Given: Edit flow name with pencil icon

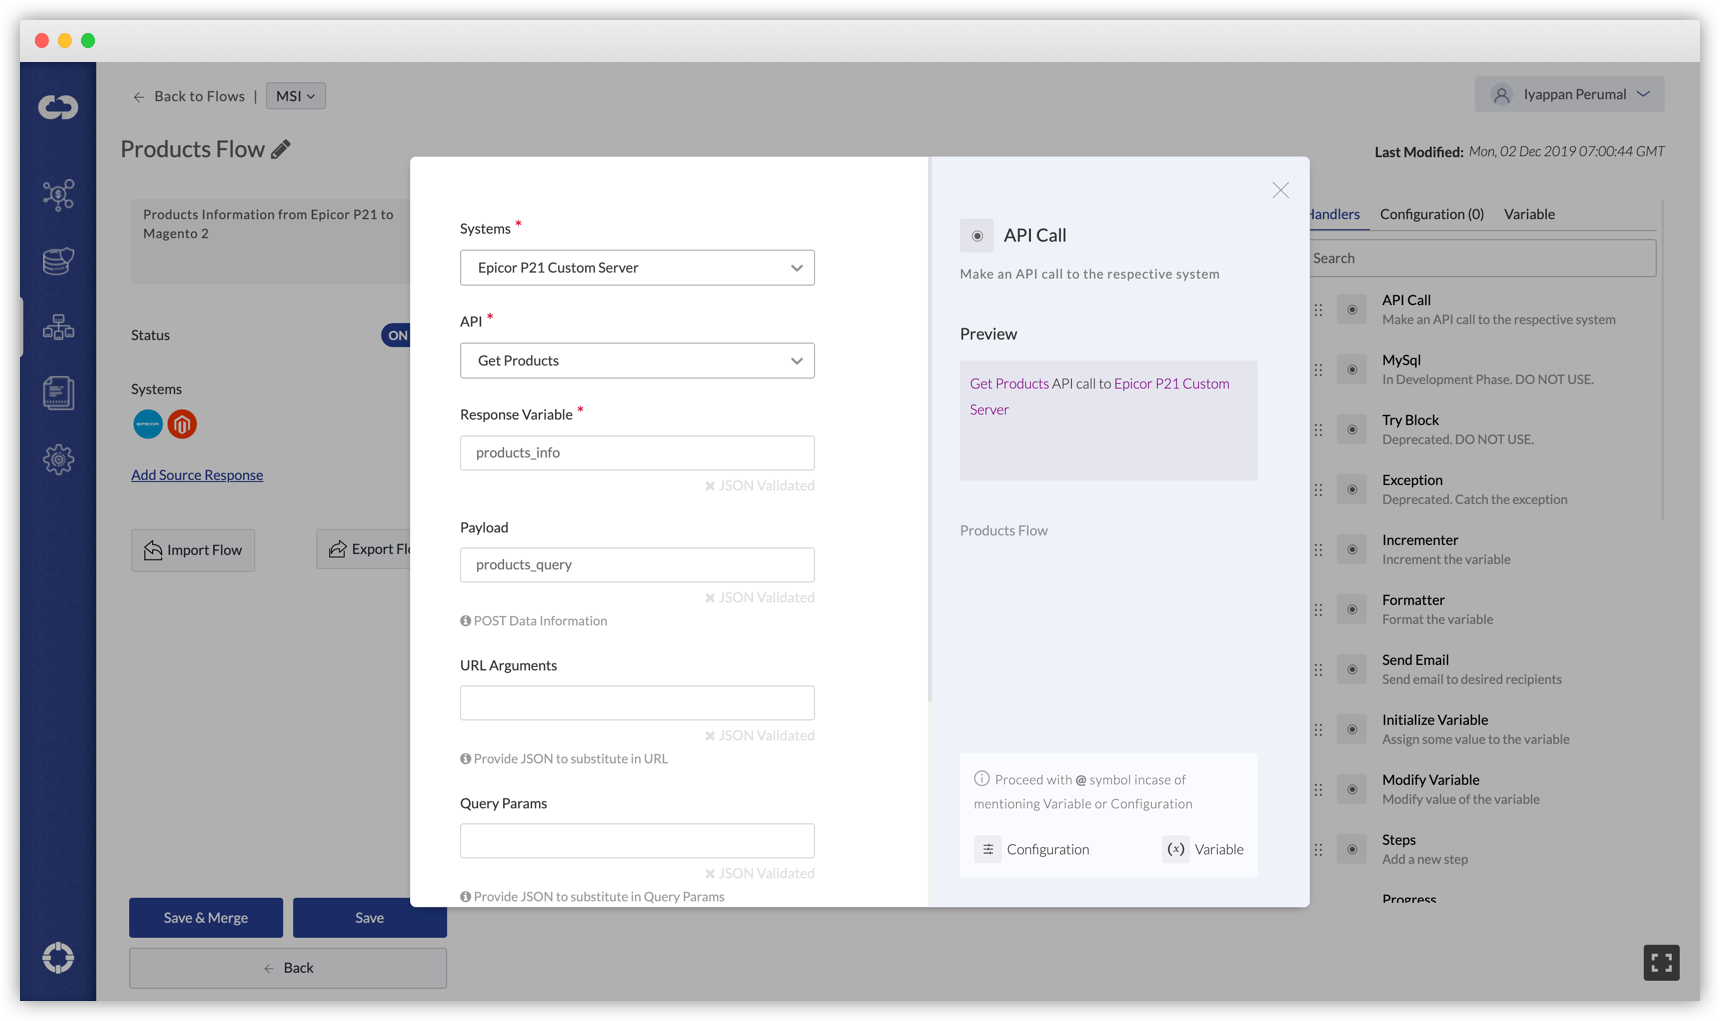Looking at the screenshot, I should 281,149.
